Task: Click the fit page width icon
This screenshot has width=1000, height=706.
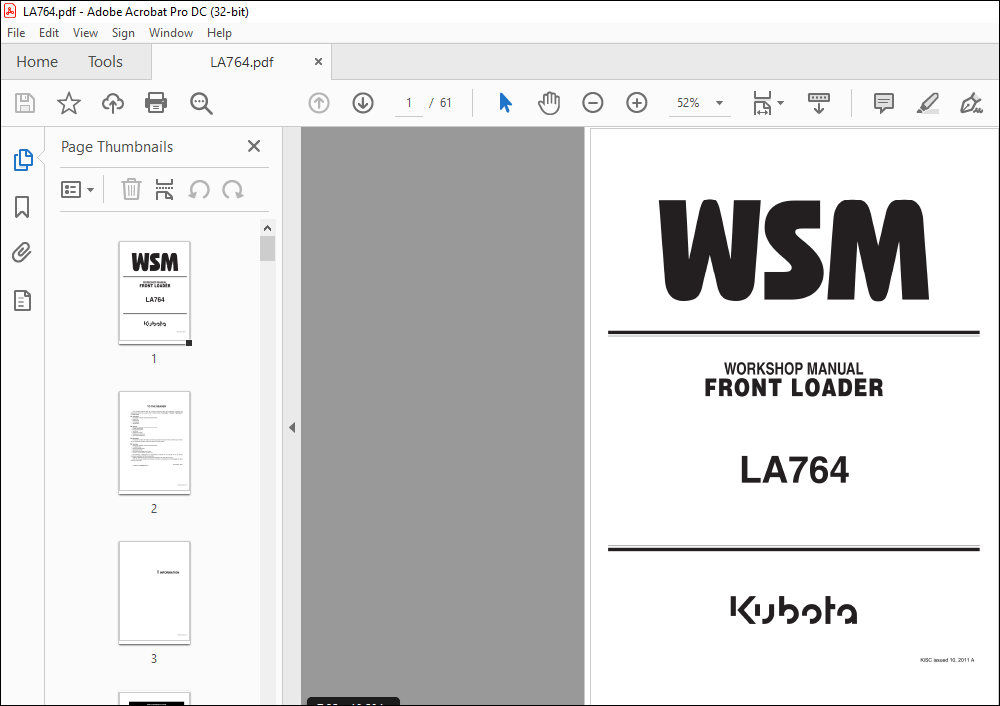Action: tap(762, 103)
